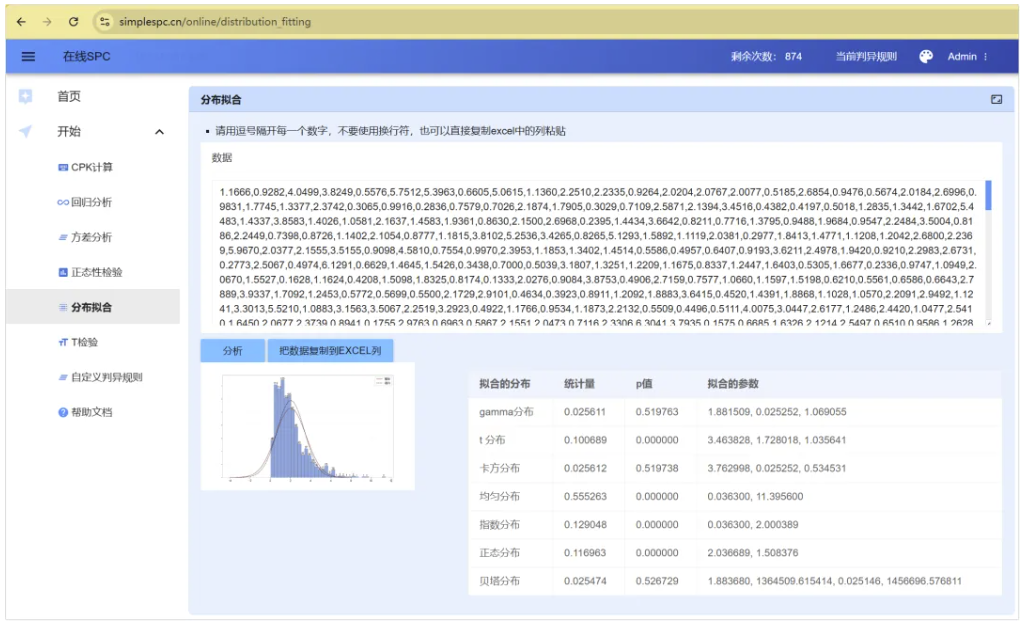This screenshot has width=1024, height=626.
Task: Open the hamburger menu in header
Action: coord(28,57)
